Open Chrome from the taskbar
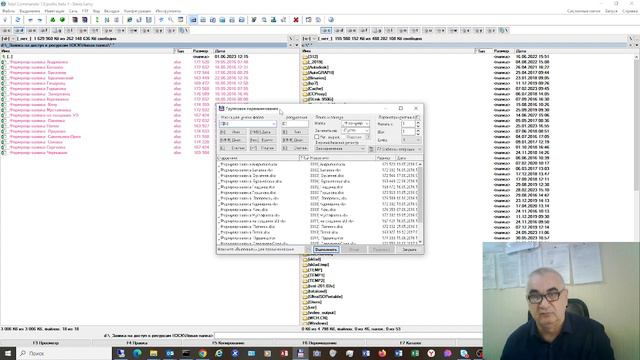Viewport: 640px width, 360px height. [202, 353]
